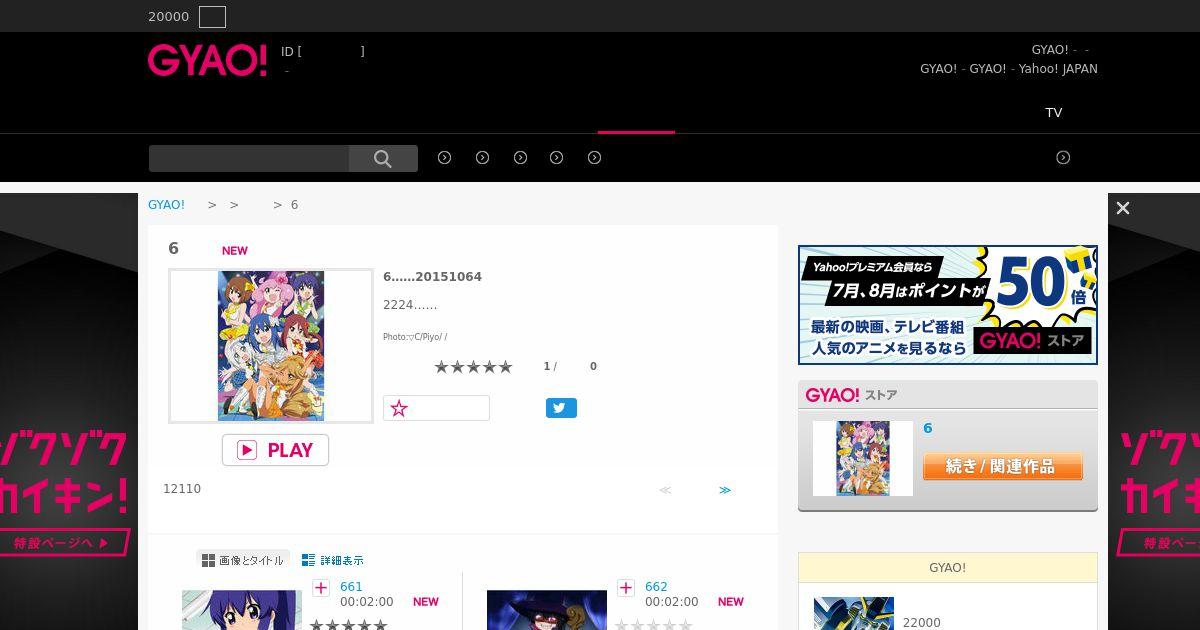Click the number 12110 below the PLAY button
This screenshot has width=1200, height=630.
coord(182,489)
